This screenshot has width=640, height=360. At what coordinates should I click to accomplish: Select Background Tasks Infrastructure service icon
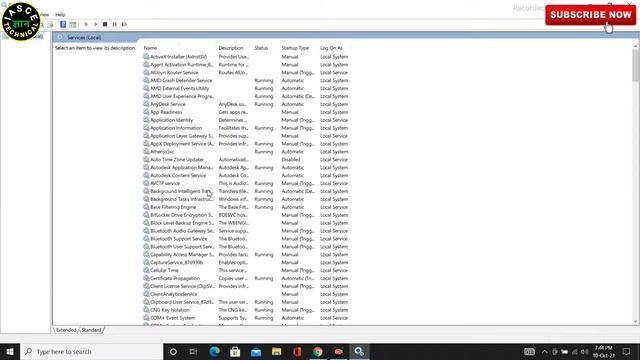[x=146, y=199]
